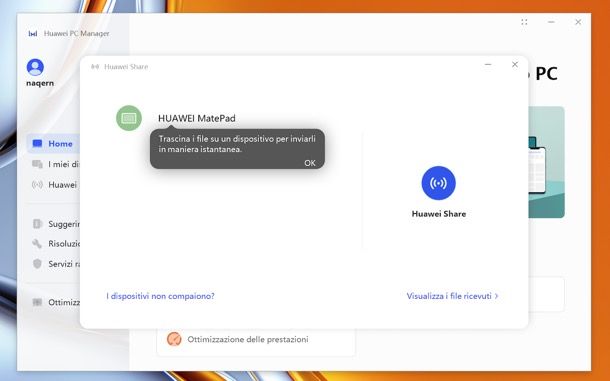
Task: Minimize the Huawei Share dialog
Action: 488,64
